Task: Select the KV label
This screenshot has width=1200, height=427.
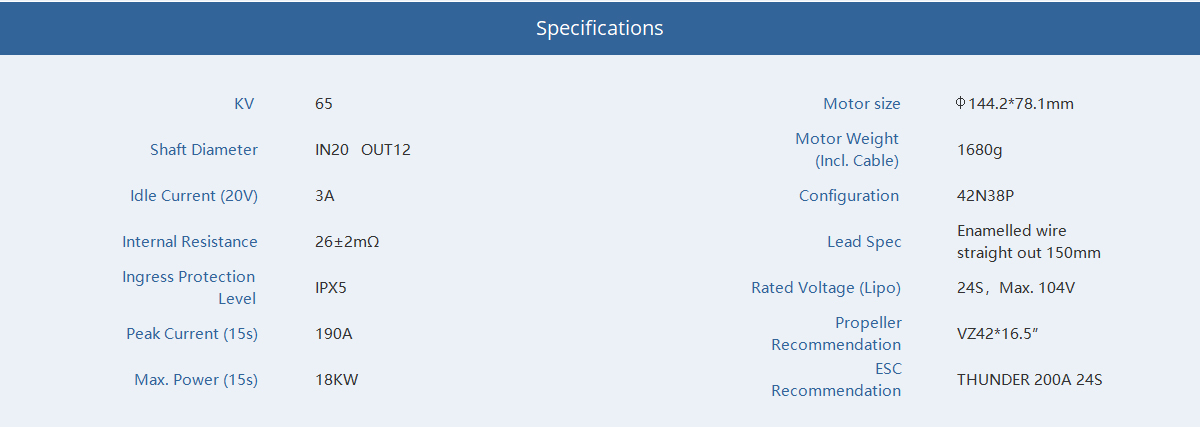Action: click(245, 103)
